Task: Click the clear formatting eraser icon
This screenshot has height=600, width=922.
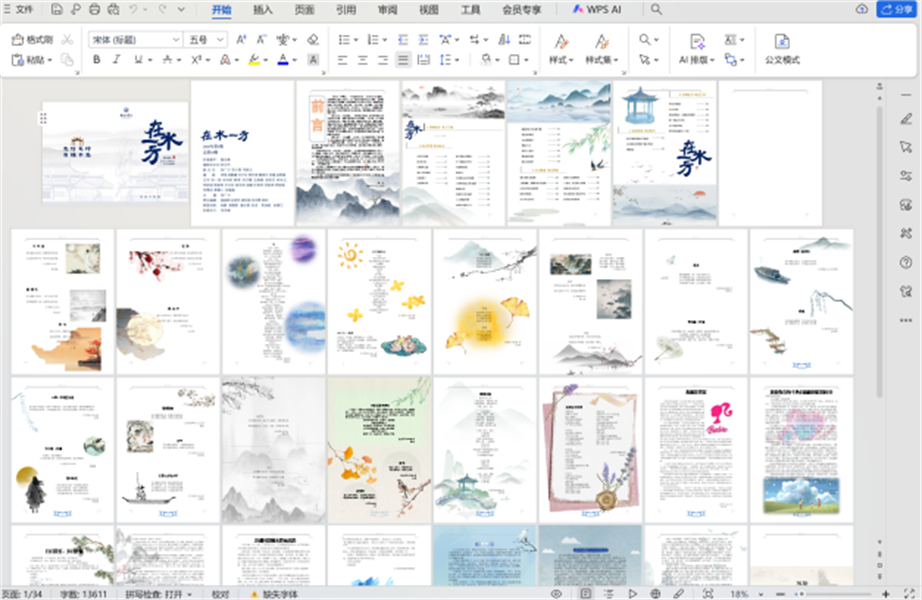Action: coord(313,40)
